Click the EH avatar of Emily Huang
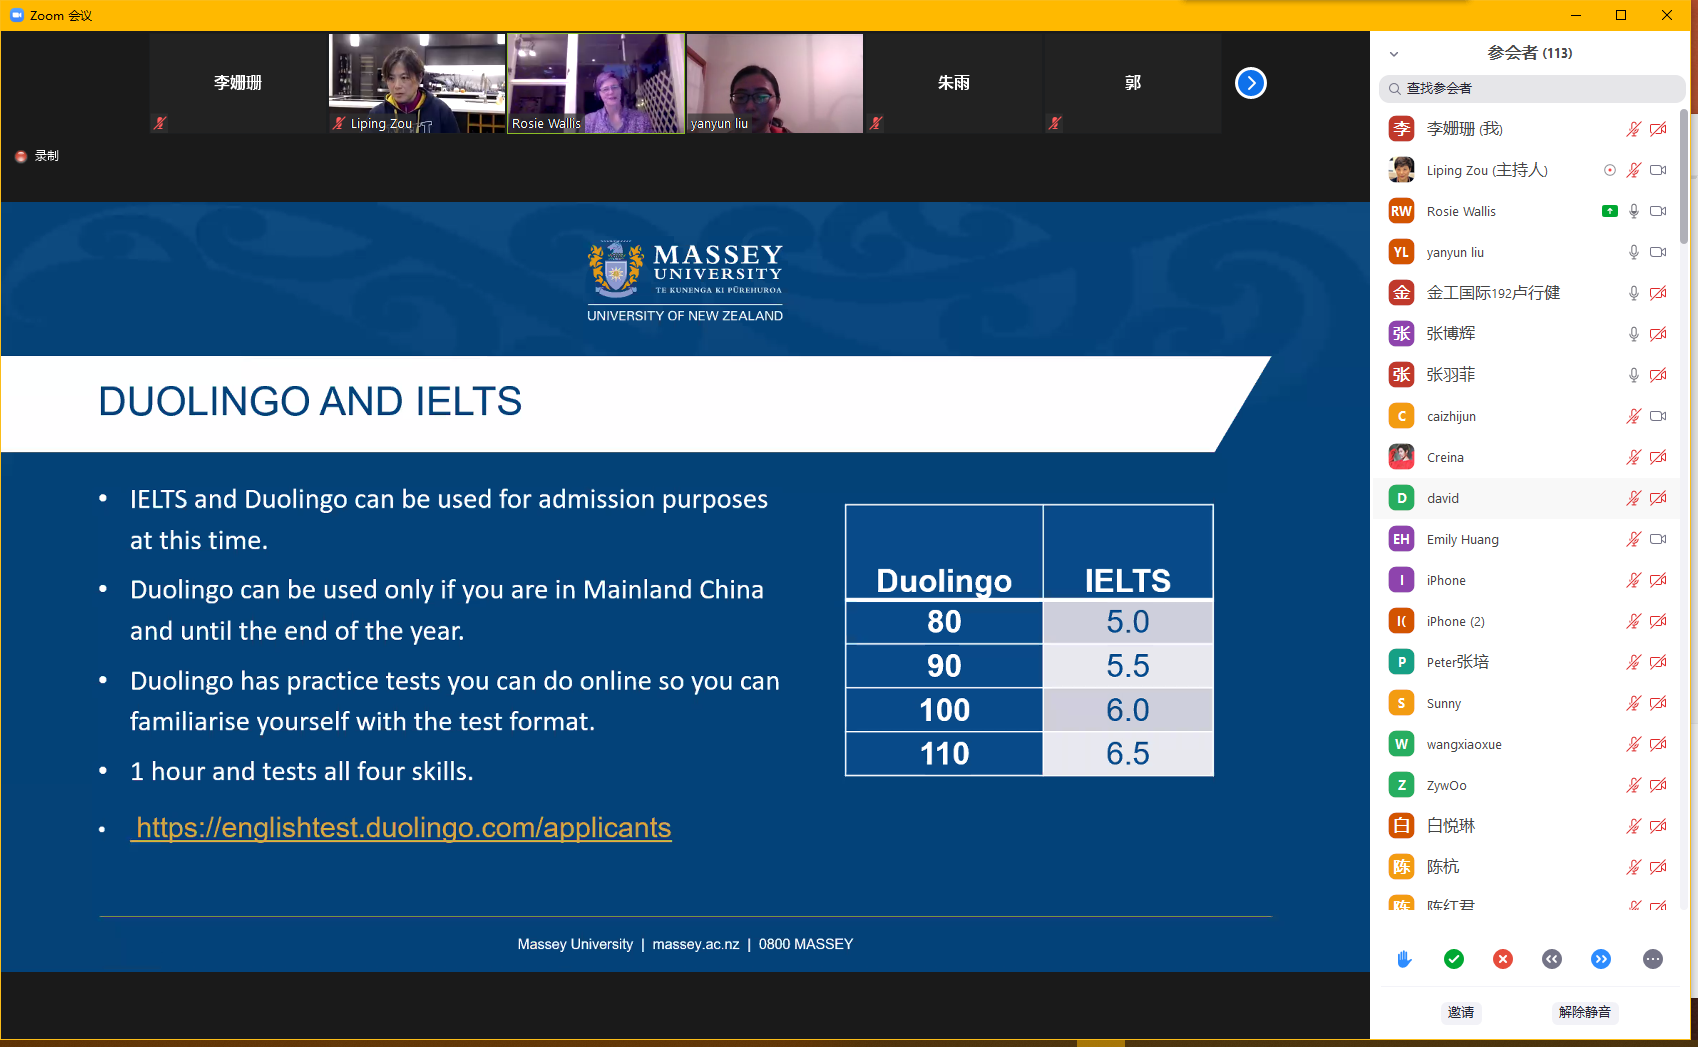 [x=1401, y=539]
